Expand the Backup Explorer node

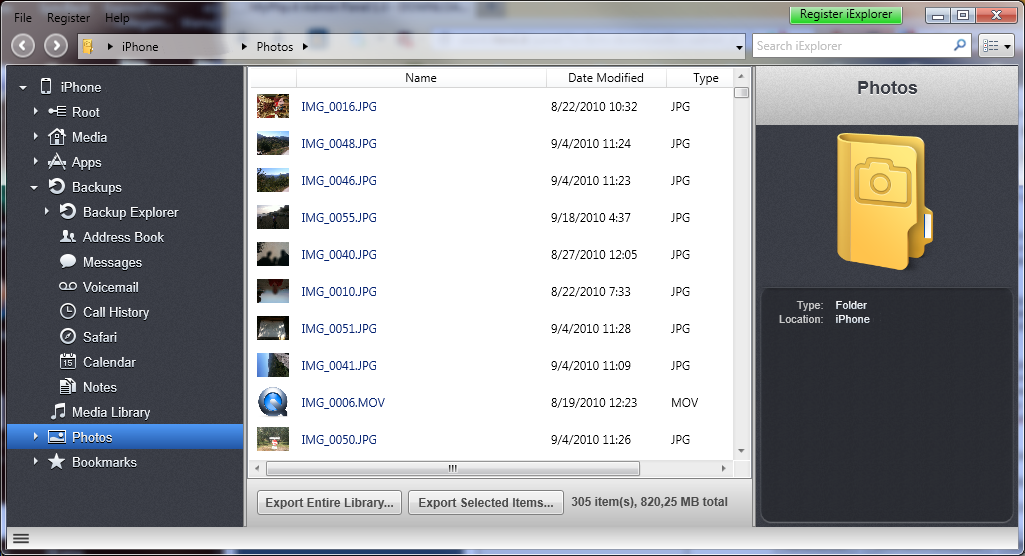coord(46,211)
